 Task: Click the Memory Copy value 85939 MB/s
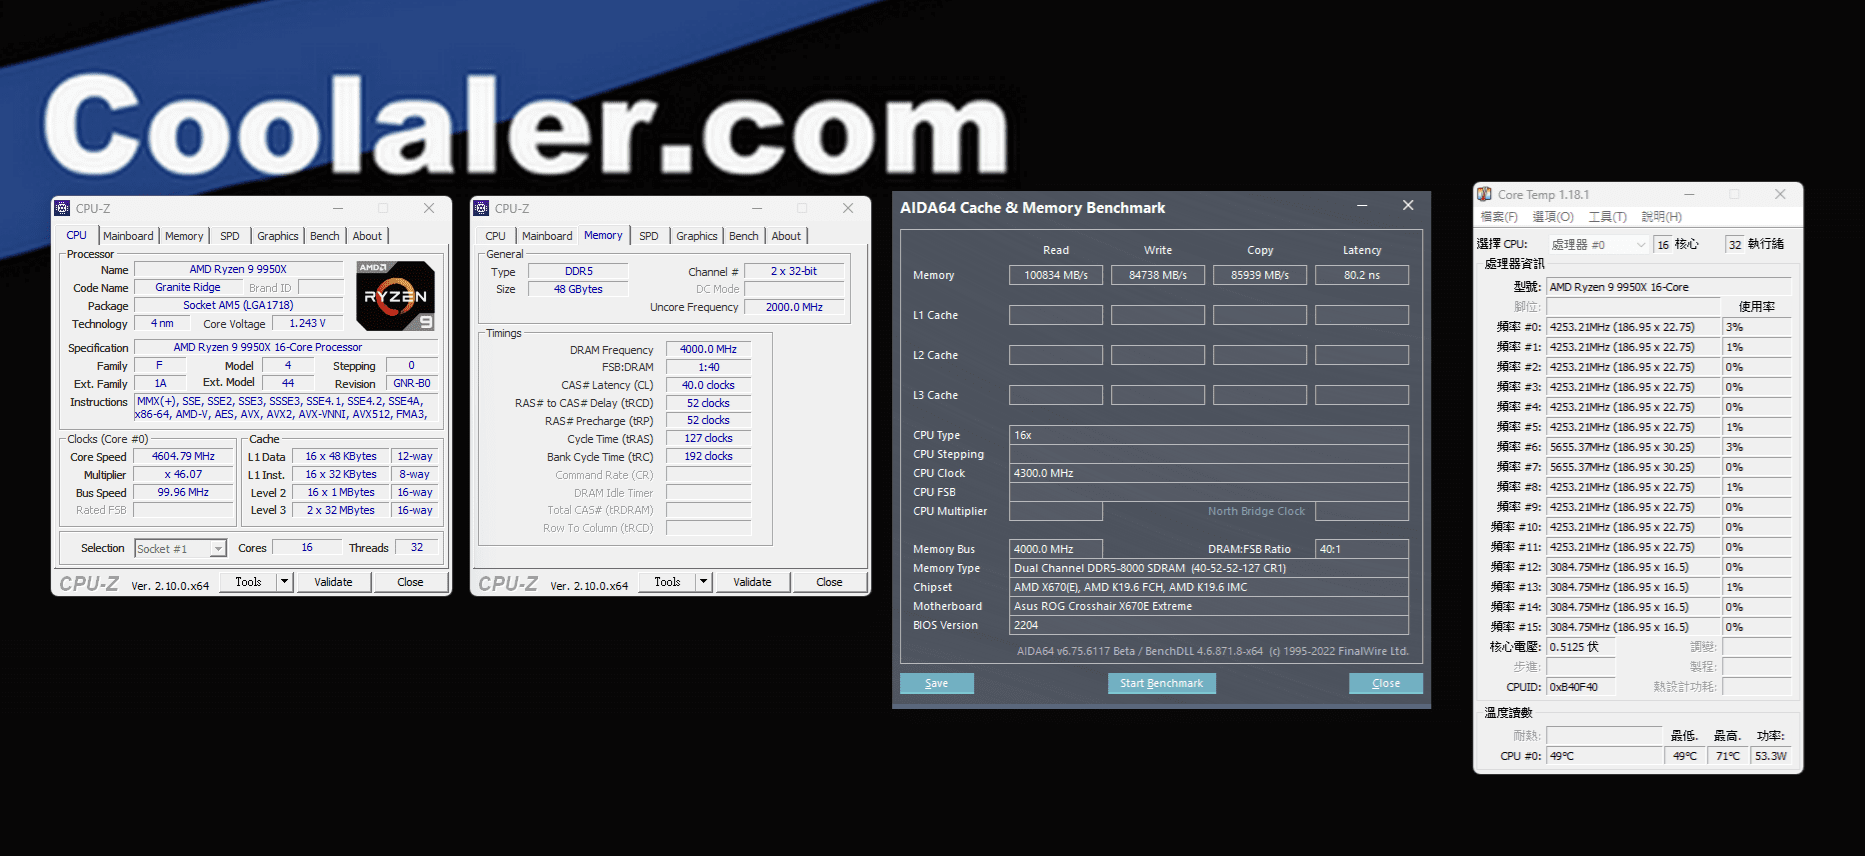(1260, 275)
